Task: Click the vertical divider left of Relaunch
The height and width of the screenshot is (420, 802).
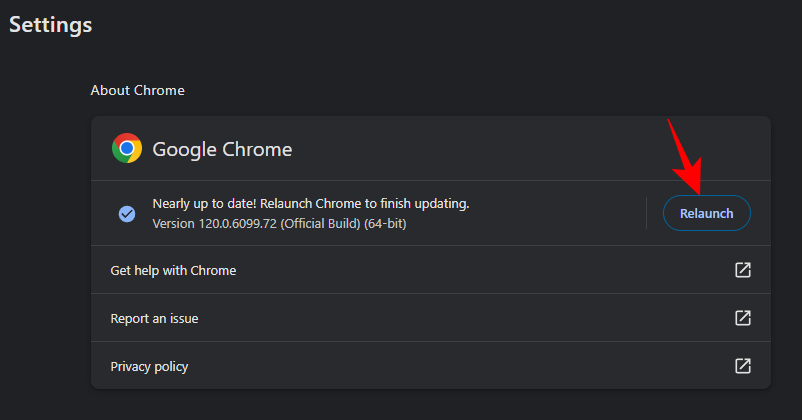Action: coord(647,213)
